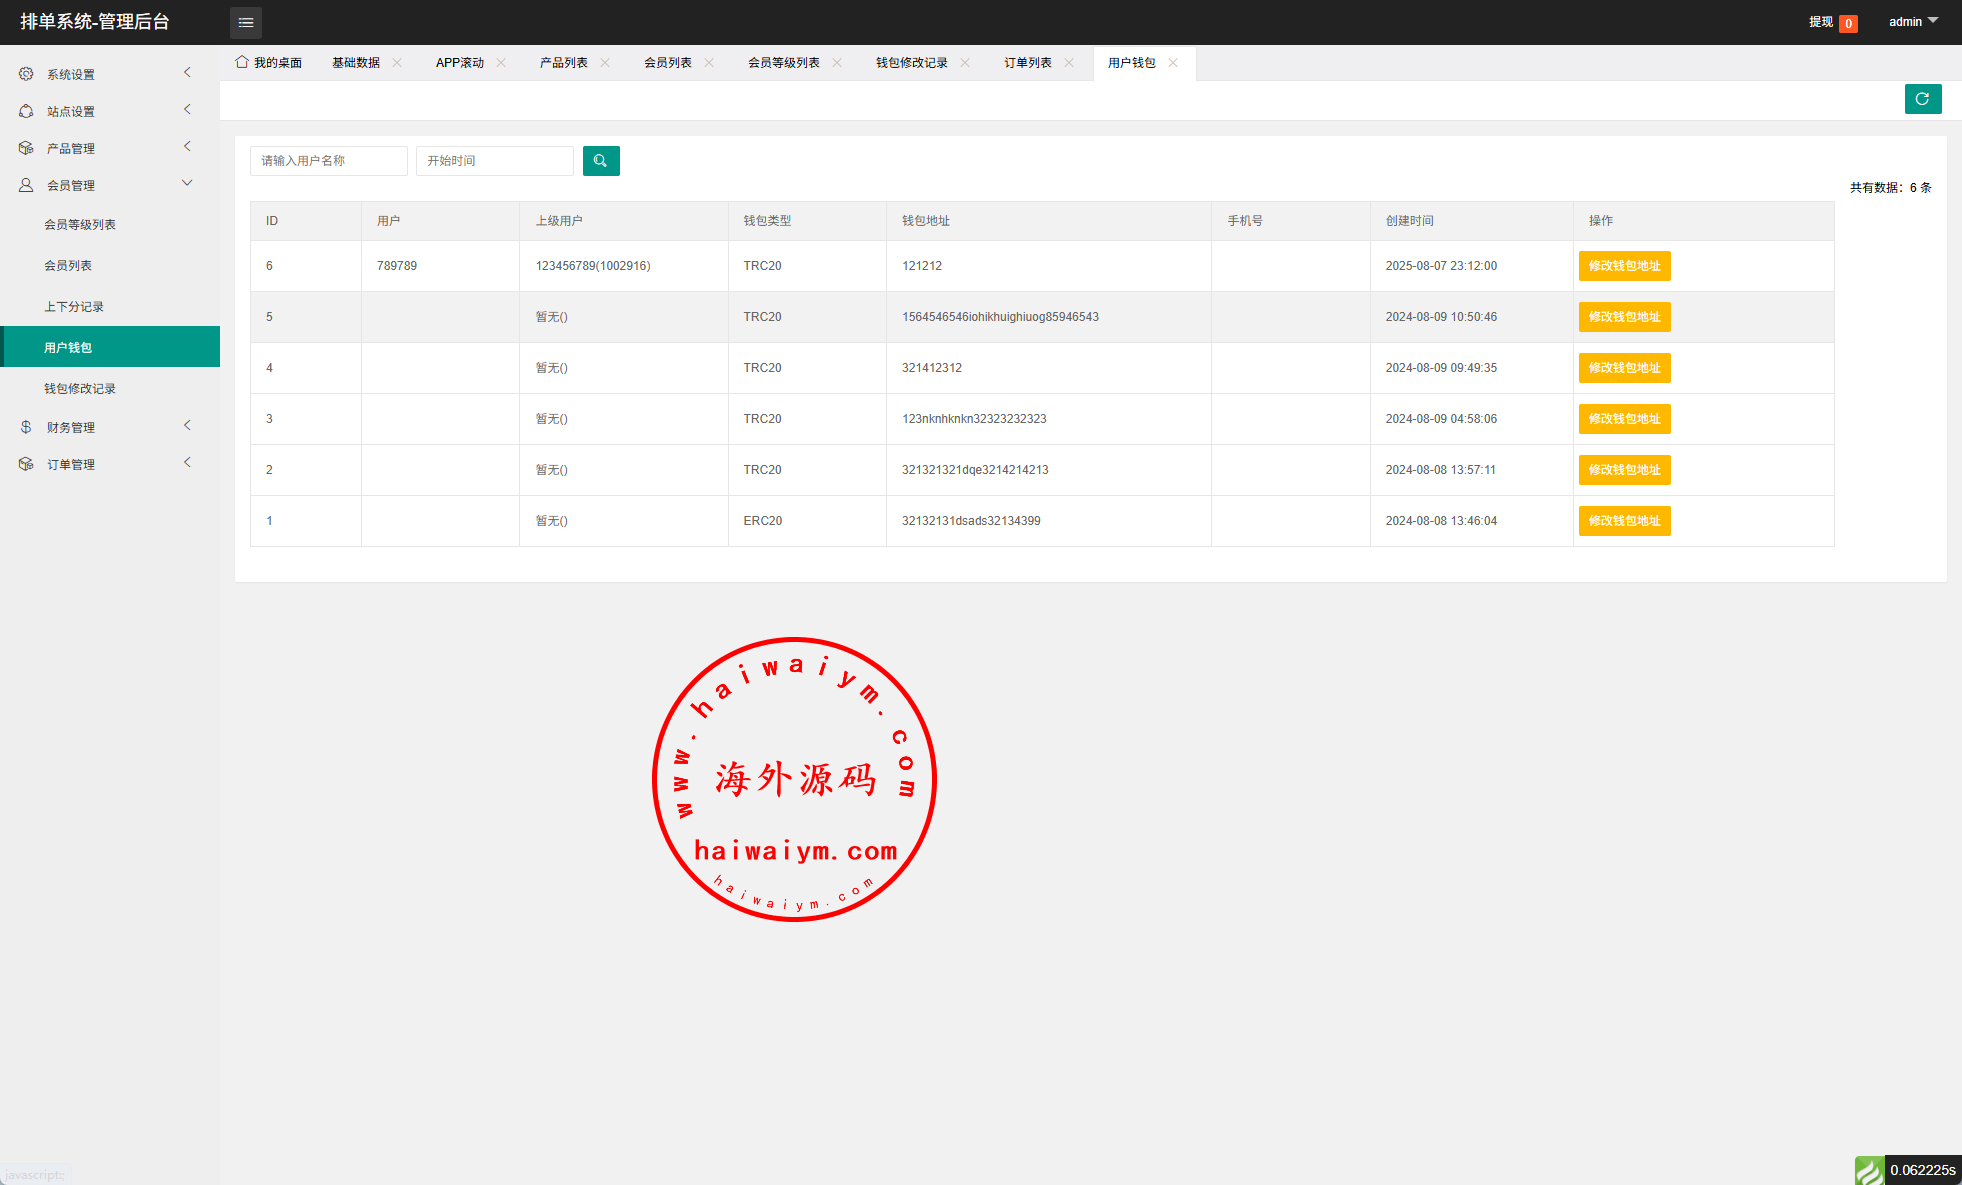
Task: Close the 钱包修改记录 tab
Action: tap(965, 62)
